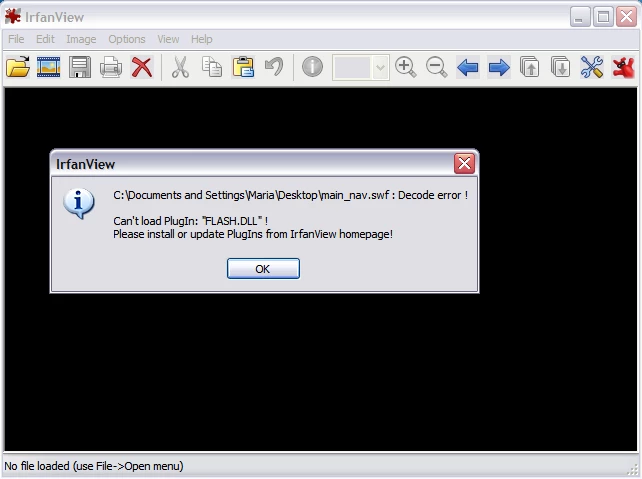The width and height of the screenshot is (642, 479).
Task: Click the main_nav.swf Decode error message
Action: point(291,195)
